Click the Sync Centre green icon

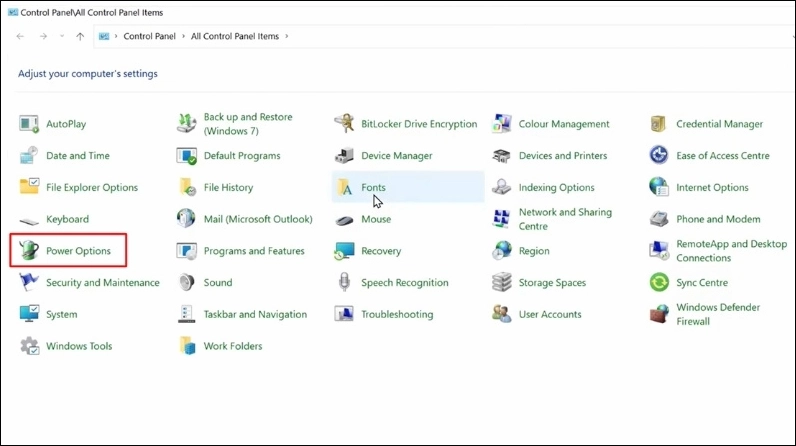point(659,283)
